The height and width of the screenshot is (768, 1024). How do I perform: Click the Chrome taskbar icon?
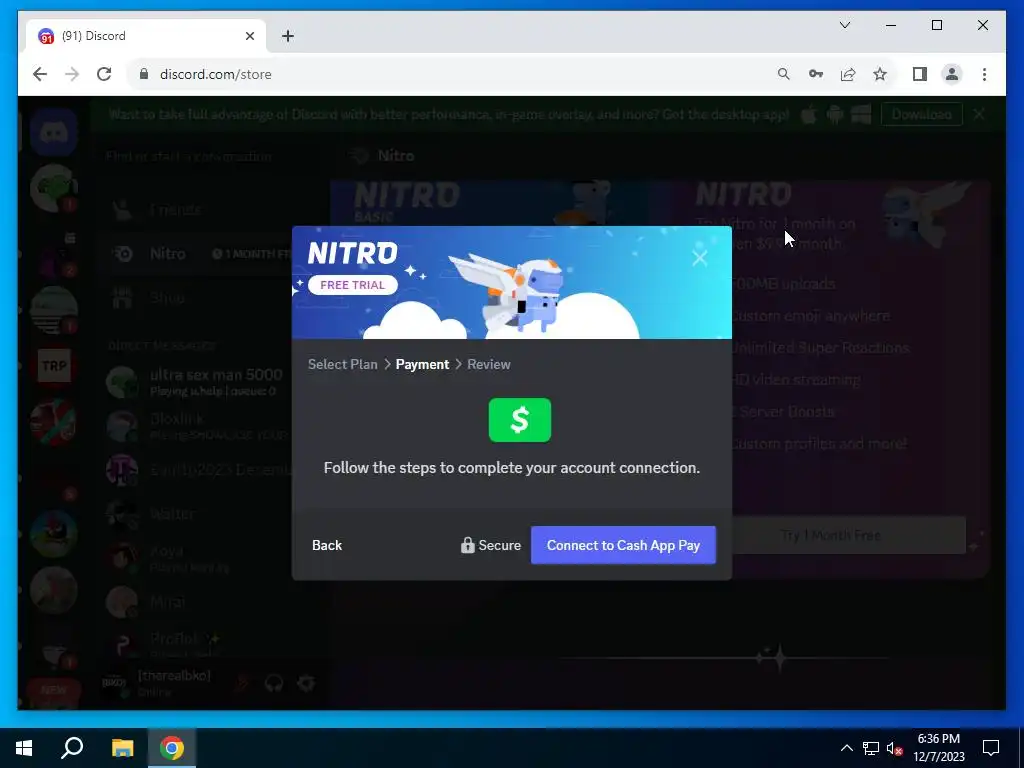coord(172,748)
